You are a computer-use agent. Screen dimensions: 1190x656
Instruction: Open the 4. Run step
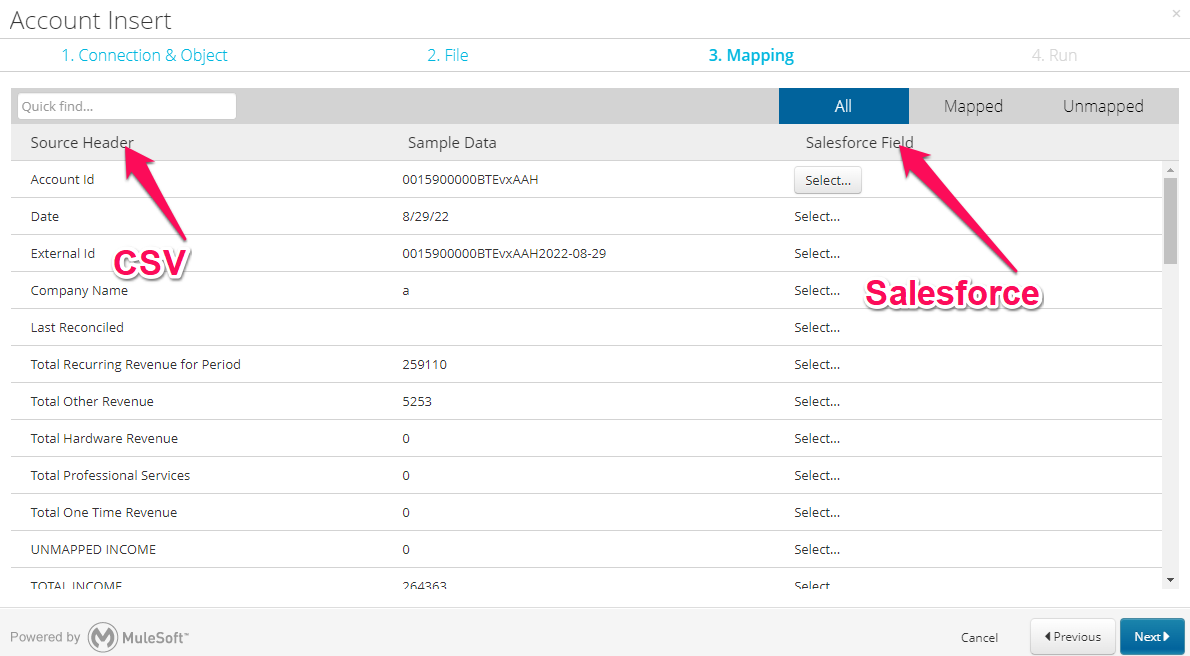coord(1054,55)
